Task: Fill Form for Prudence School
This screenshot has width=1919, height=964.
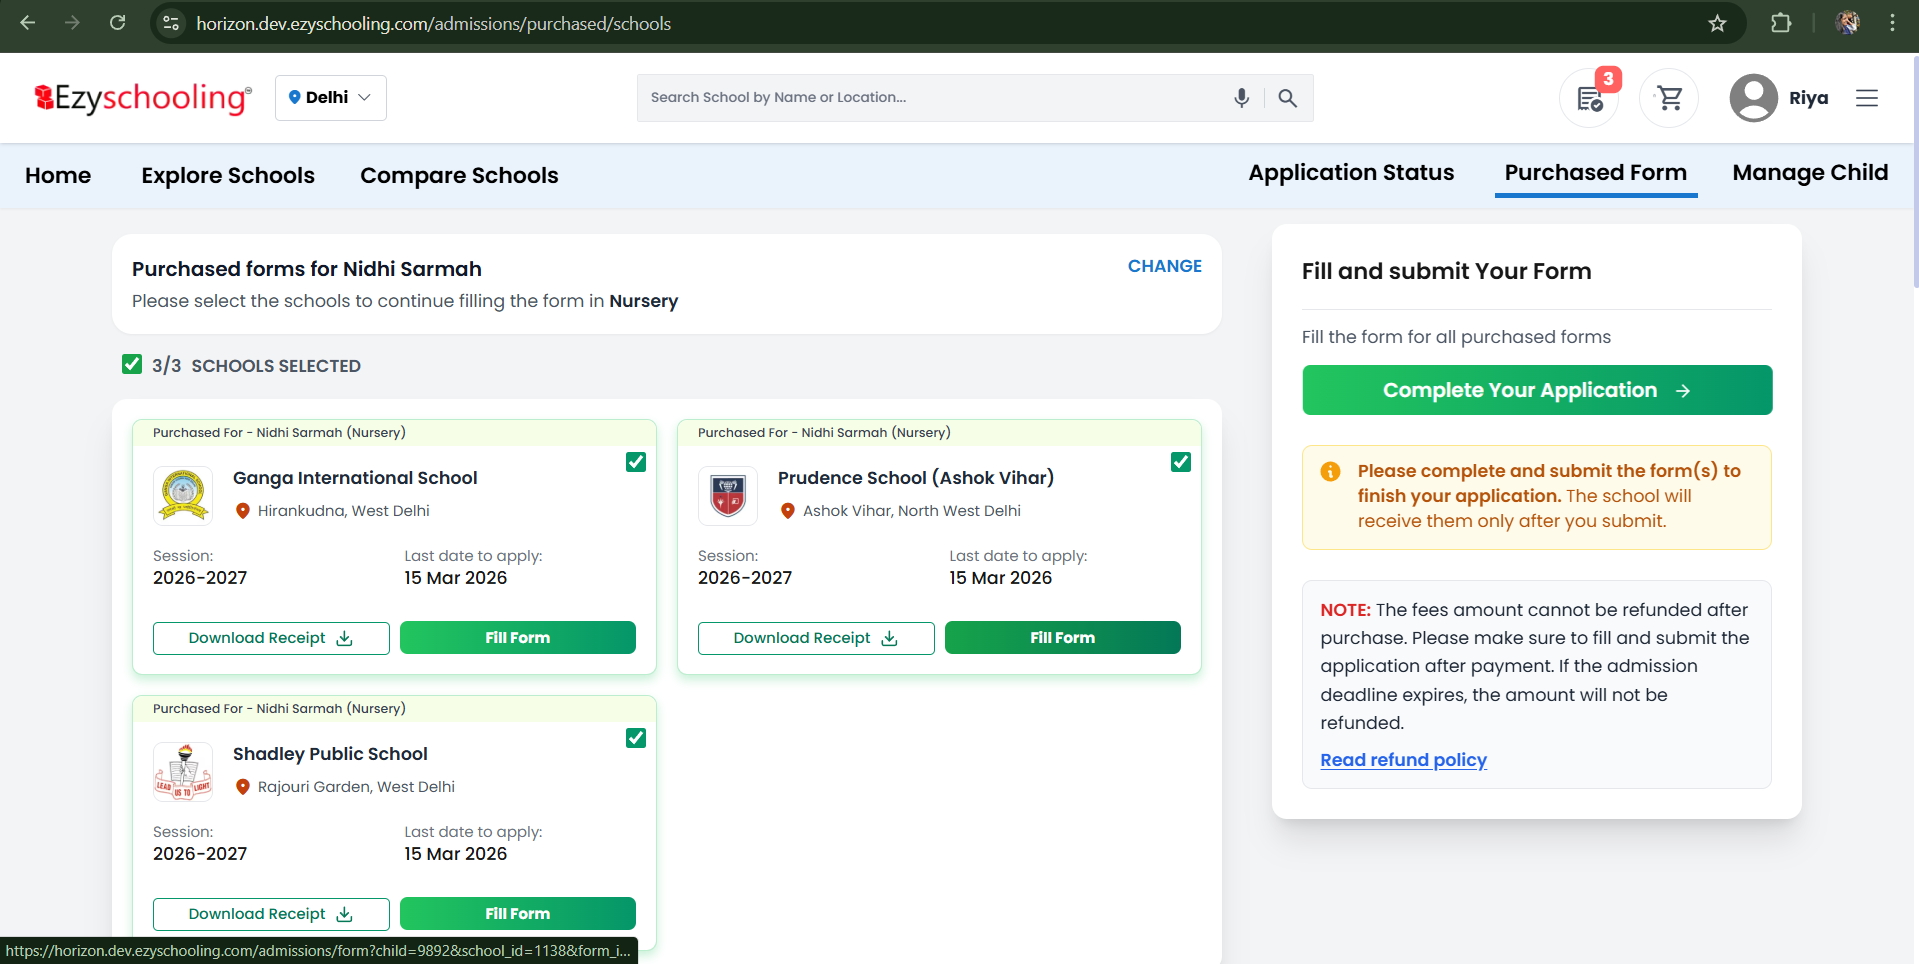Action: 1063,638
